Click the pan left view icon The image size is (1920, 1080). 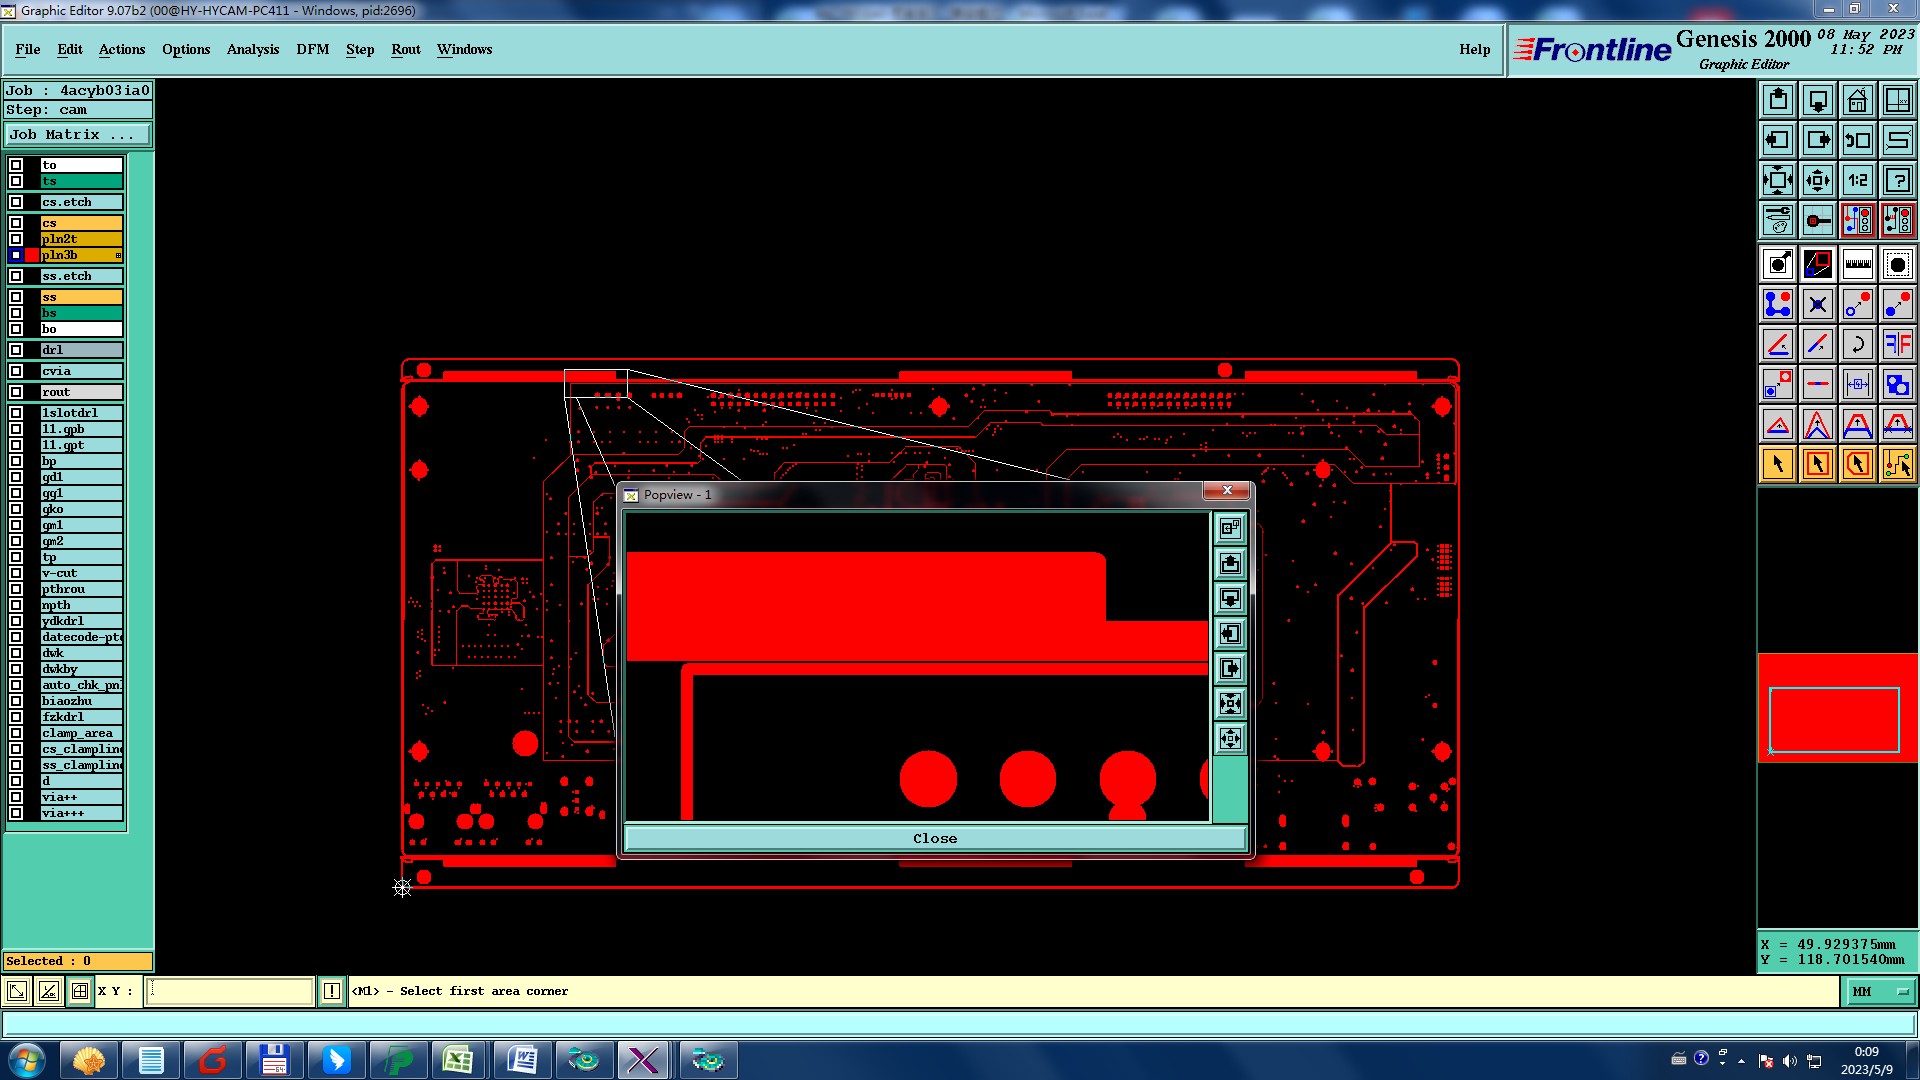point(1777,140)
